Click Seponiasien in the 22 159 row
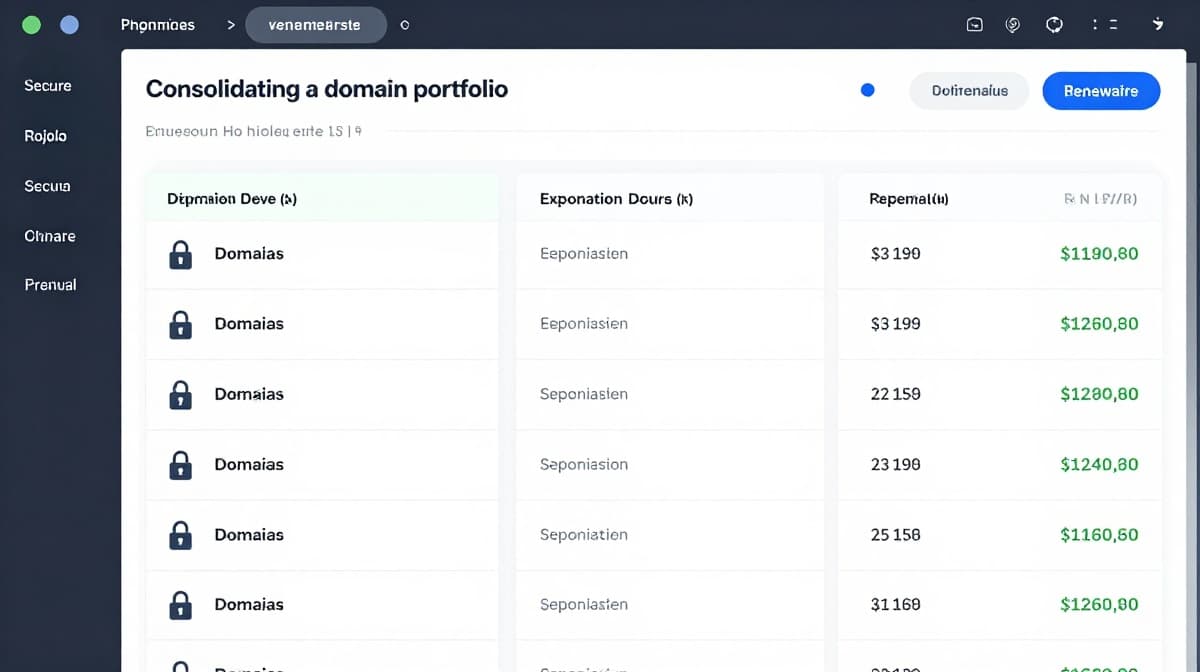The height and width of the screenshot is (672, 1200). (x=584, y=394)
